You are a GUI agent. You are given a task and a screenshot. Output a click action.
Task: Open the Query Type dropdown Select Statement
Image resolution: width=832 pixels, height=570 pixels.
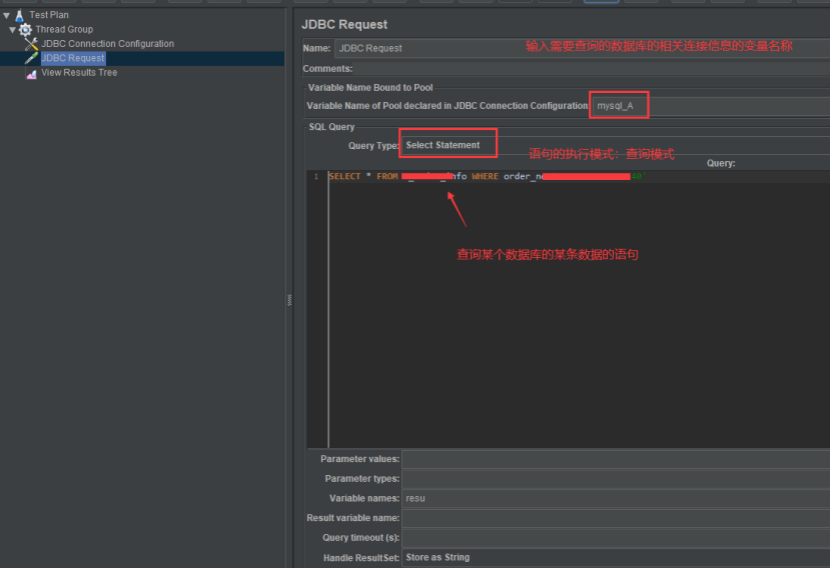click(x=615, y=145)
